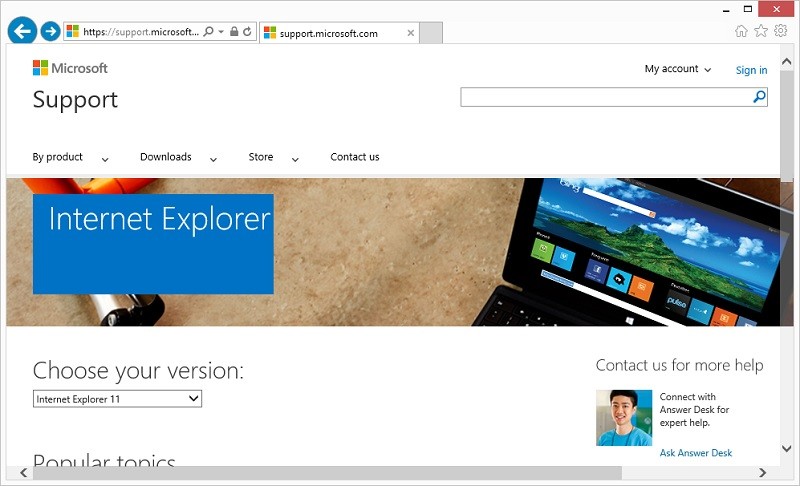The image size is (800, 486).
Task: Open the Store menu
Action: (x=261, y=157)
